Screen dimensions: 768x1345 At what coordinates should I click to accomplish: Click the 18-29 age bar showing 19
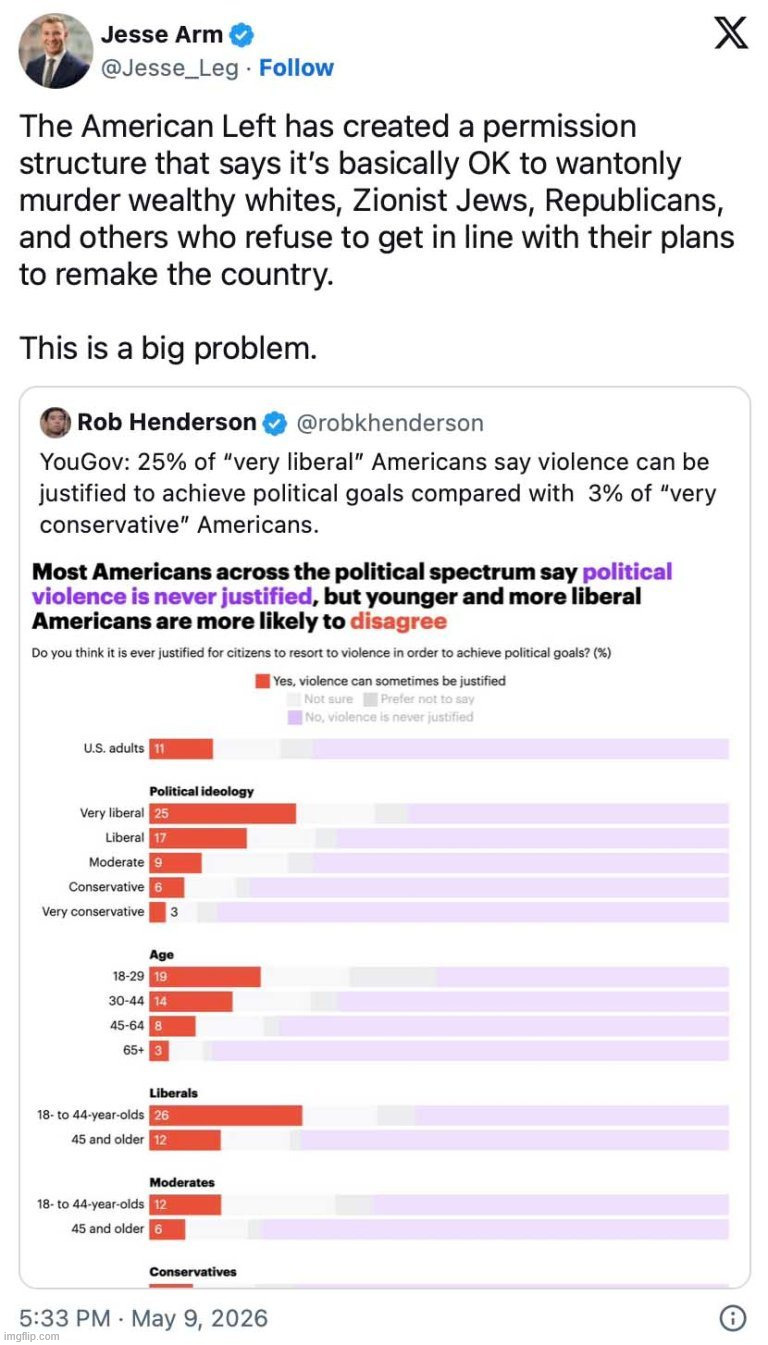tap(205, 977)
